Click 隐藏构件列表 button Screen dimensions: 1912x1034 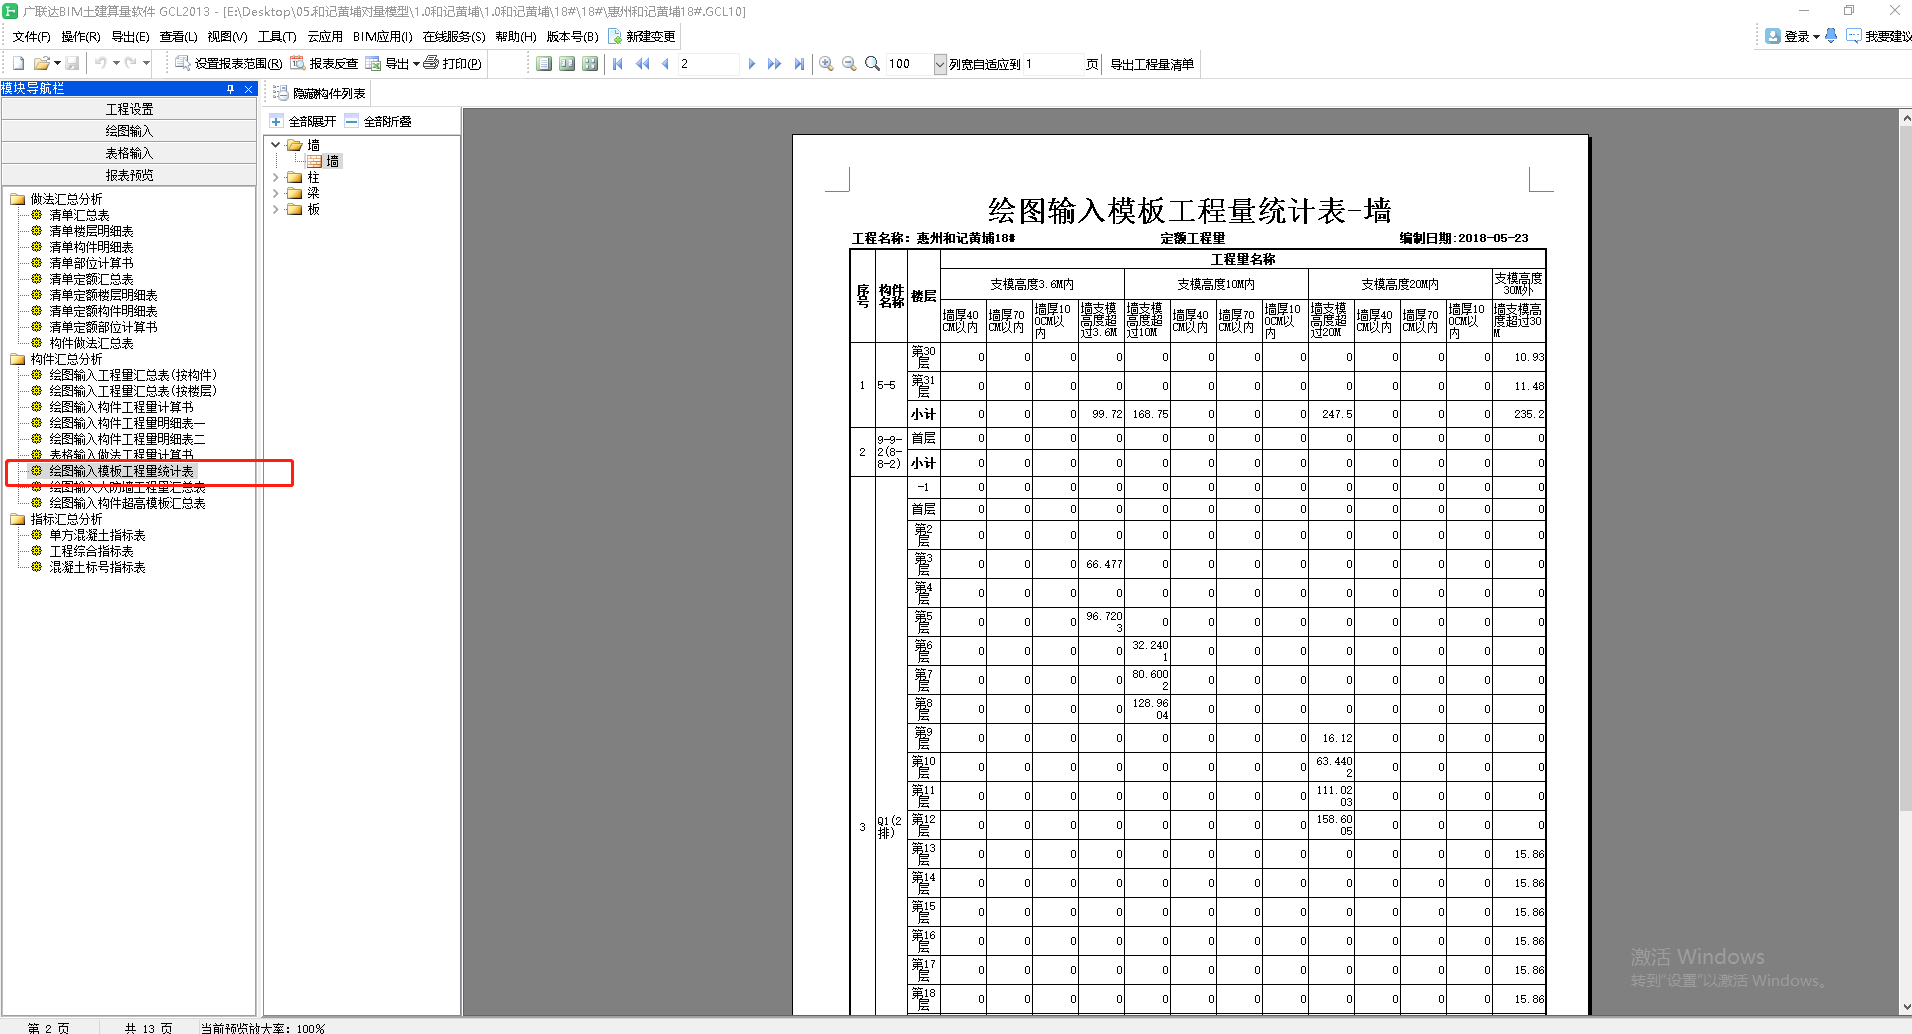click(319, 93)
